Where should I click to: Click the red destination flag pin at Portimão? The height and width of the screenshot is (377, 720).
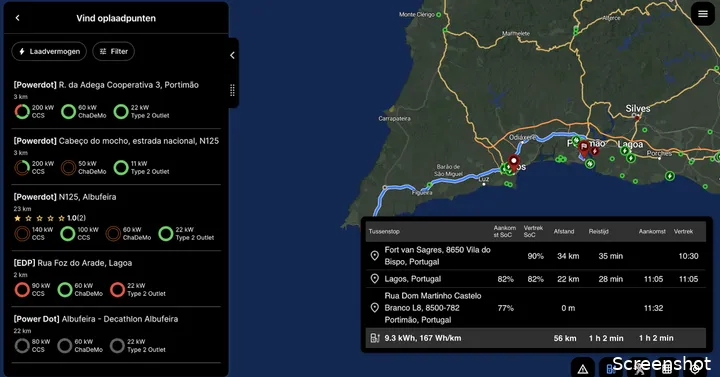click(x=584, y=148)
